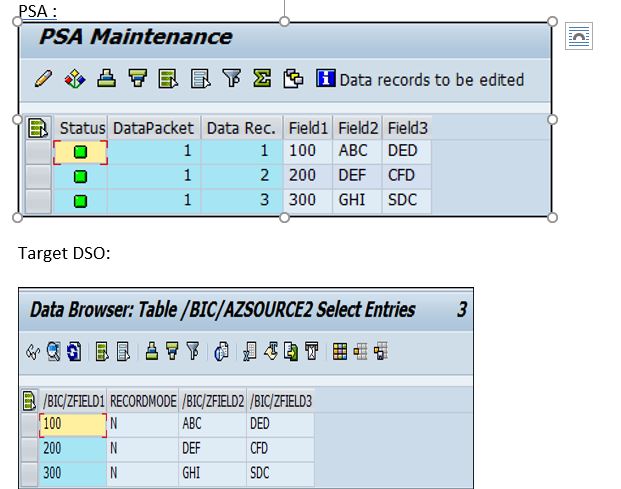Click the Data Rec. column header
Screen dimensions: 621x489
pyautogui.click(x=242, y=128)
